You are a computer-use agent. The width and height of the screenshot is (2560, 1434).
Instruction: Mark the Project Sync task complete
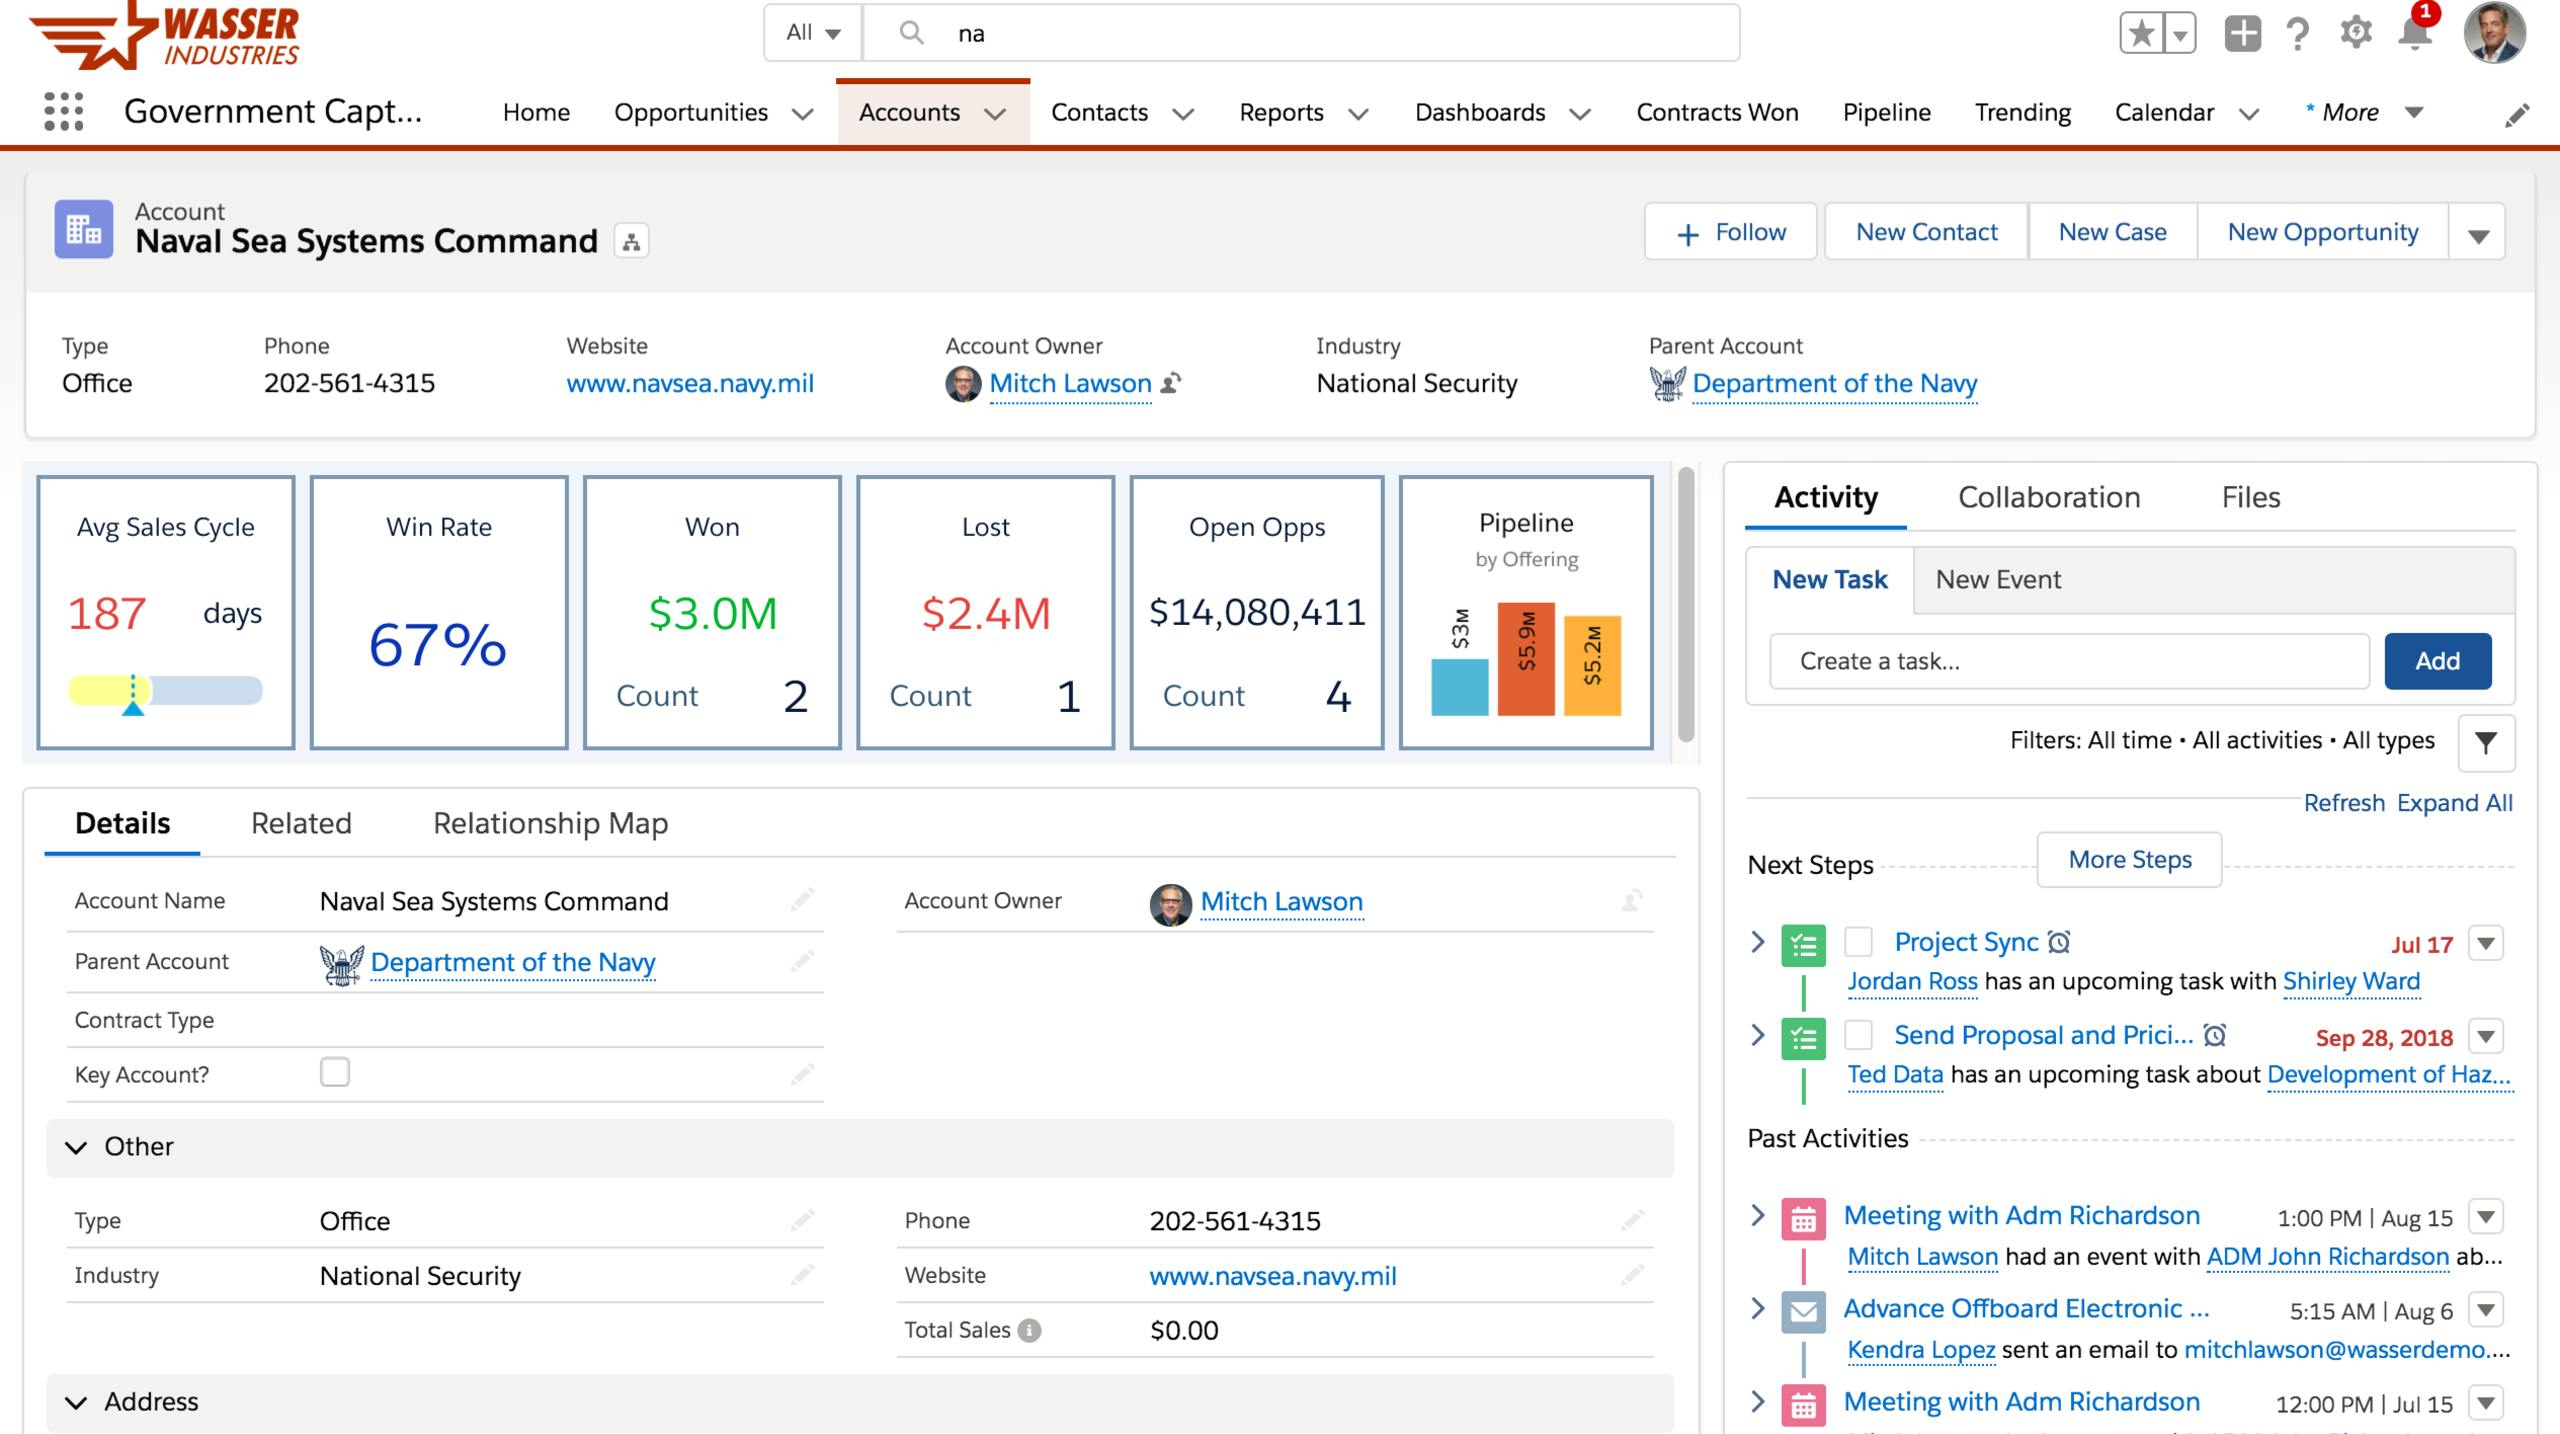[1858, 942]
